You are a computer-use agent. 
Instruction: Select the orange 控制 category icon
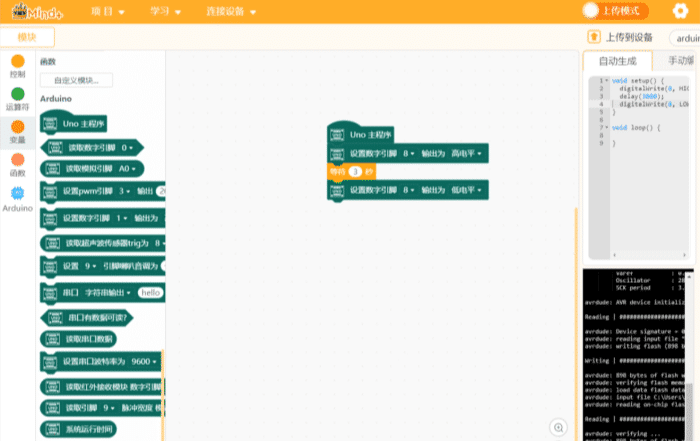tap(17, 62)
